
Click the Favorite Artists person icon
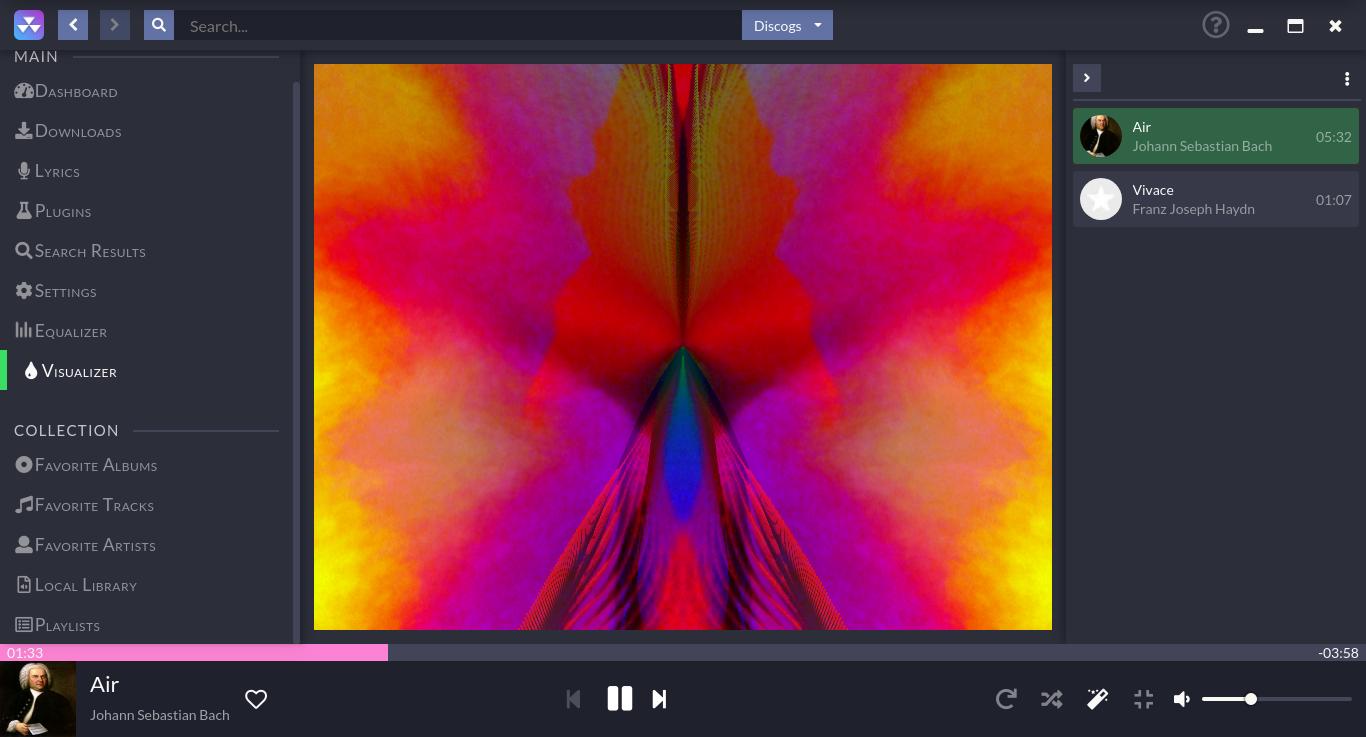(24, 544)
